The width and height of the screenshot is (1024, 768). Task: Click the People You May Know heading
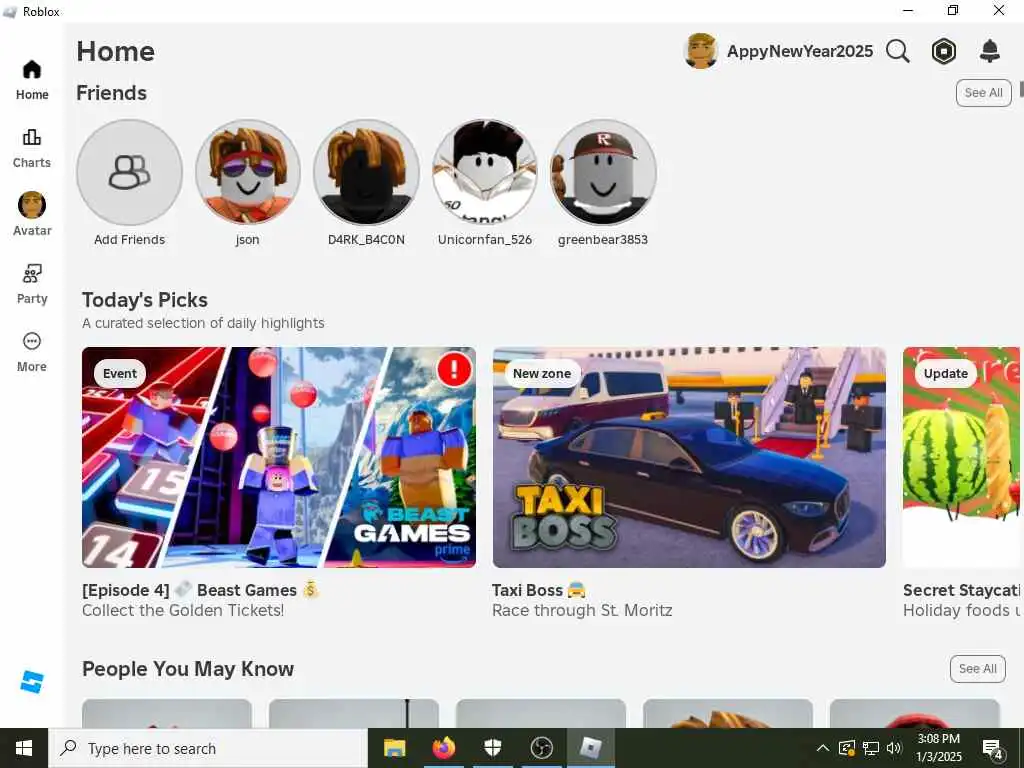[x=188, y=669]
